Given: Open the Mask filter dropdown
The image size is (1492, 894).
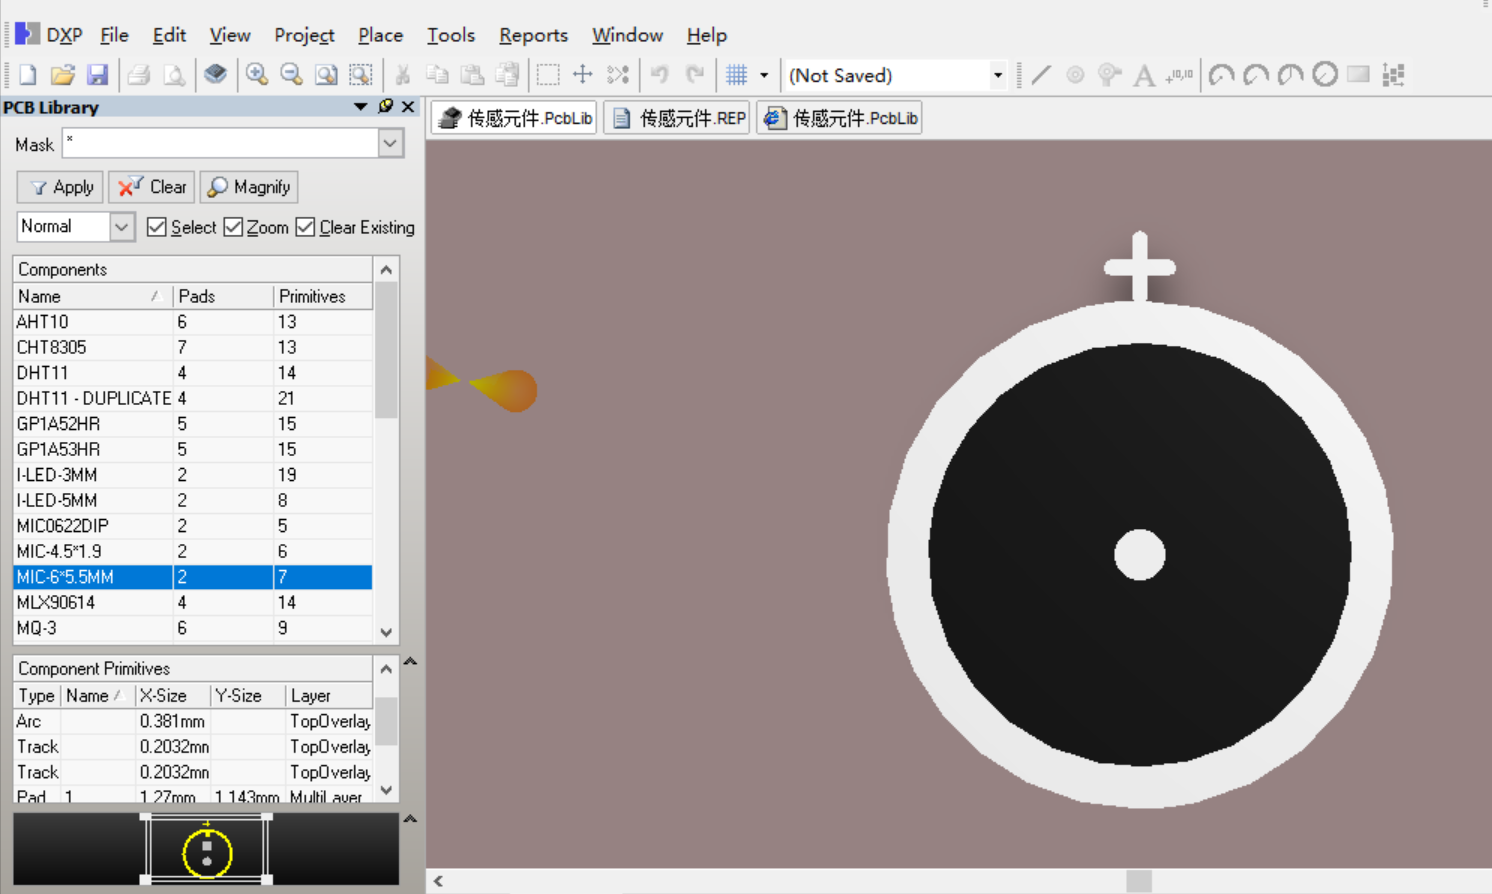Looking at the screenshot, I should click(390, 144).
